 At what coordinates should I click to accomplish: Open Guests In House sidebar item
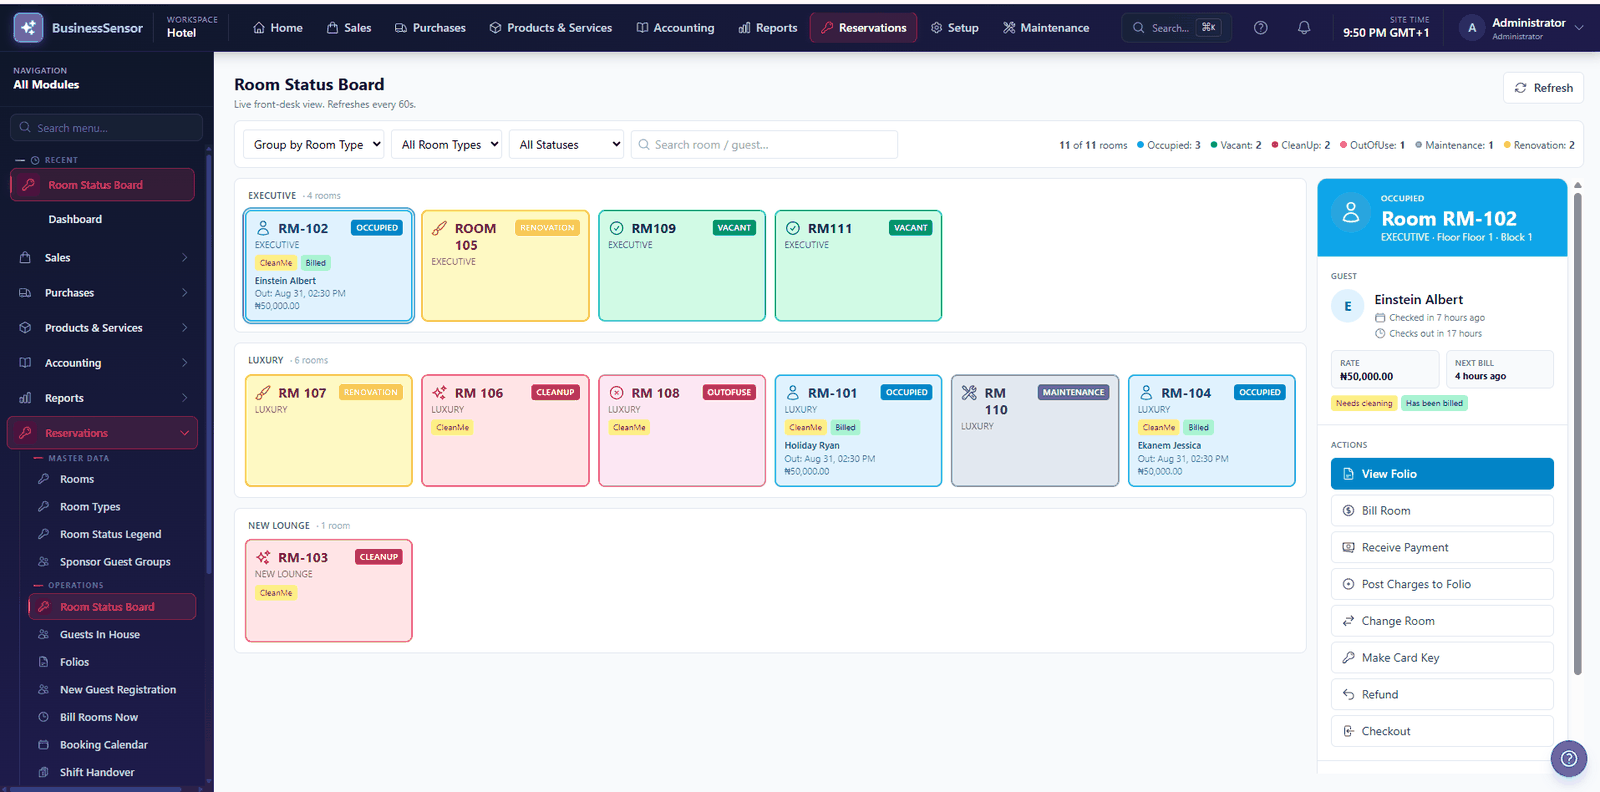click(x=99, y=635)
